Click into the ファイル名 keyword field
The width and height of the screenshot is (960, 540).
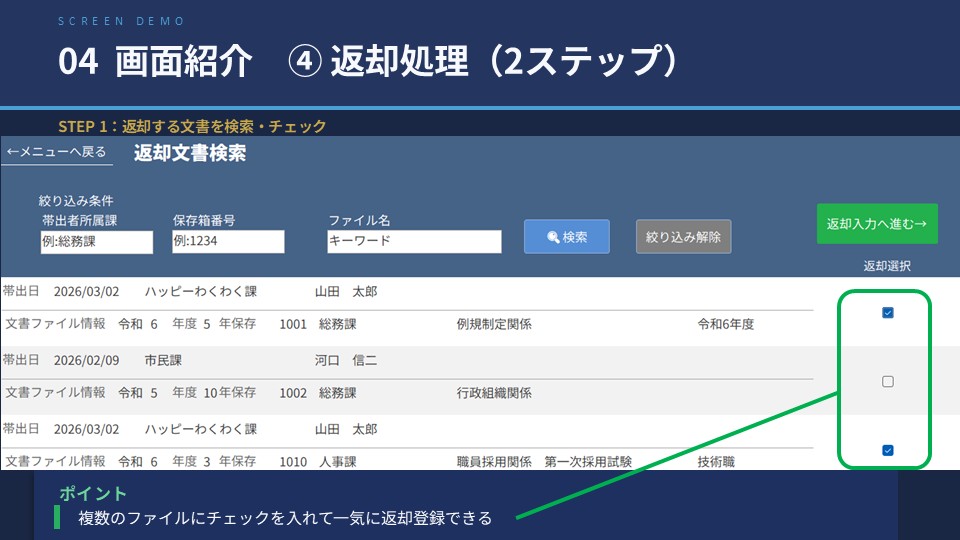[414, 242]
